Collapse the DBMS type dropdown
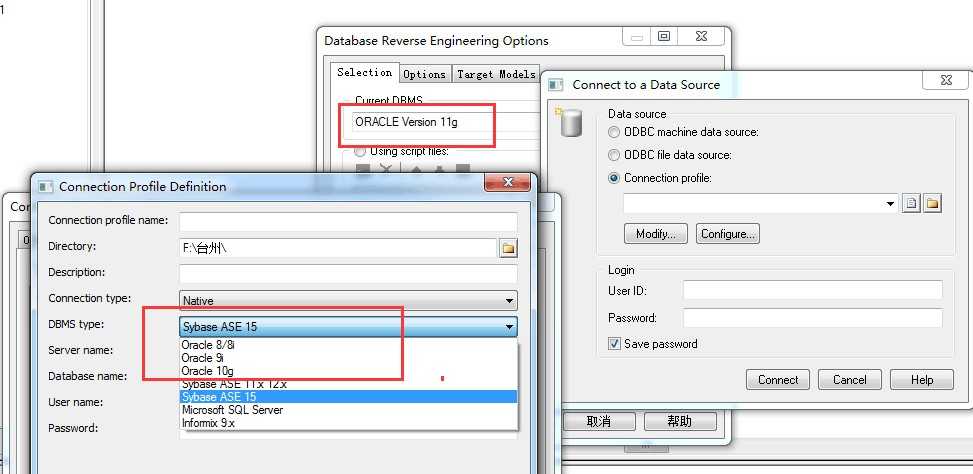The image size is (973, 474). click(x=509, y=327)
